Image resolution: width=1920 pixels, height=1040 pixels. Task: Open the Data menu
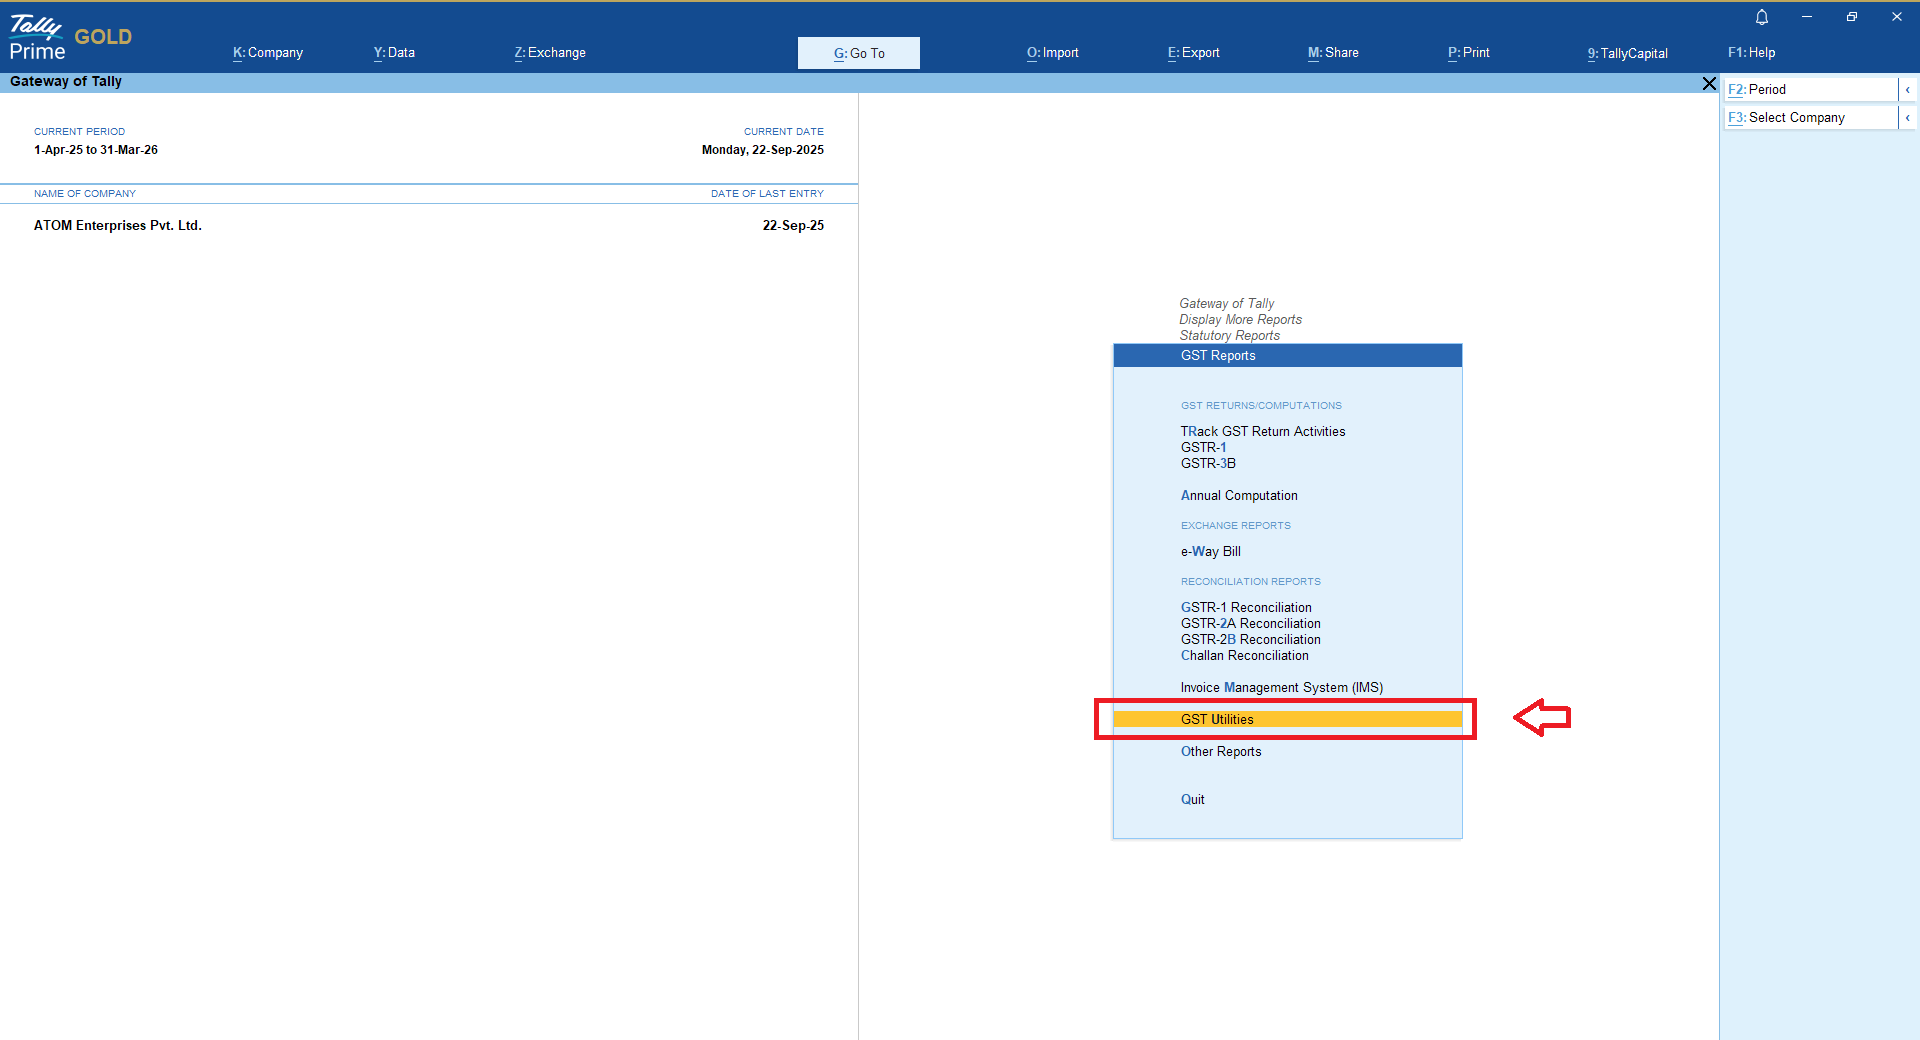394,53
